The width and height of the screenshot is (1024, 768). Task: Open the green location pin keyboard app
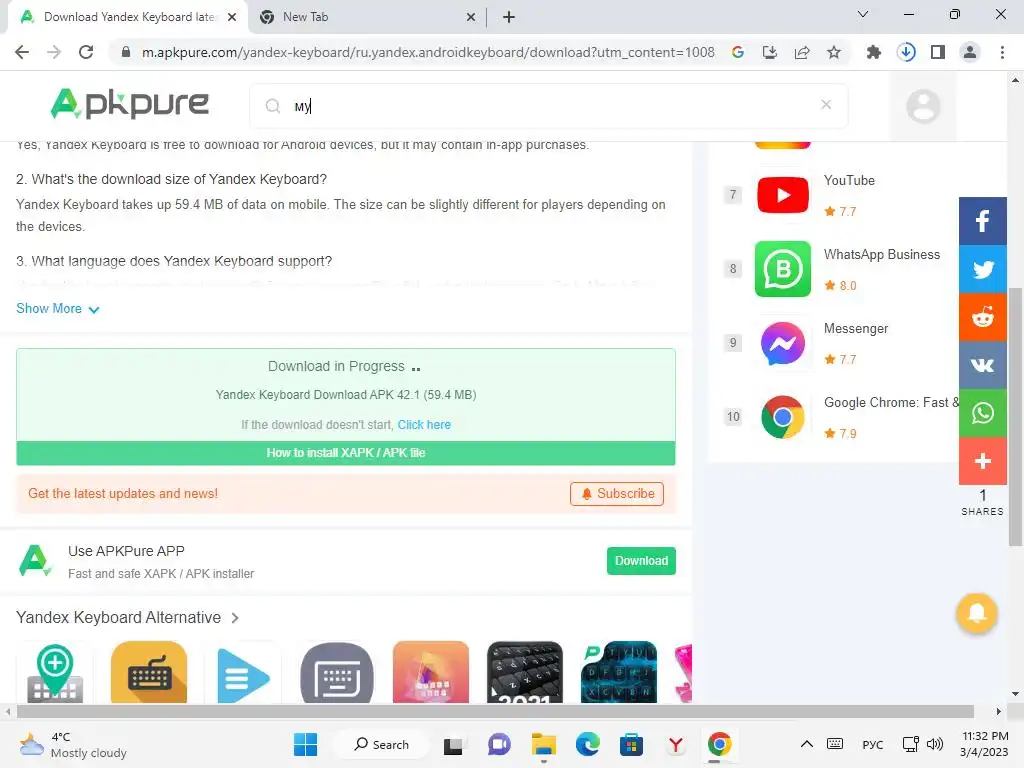(x=55, y=673)
